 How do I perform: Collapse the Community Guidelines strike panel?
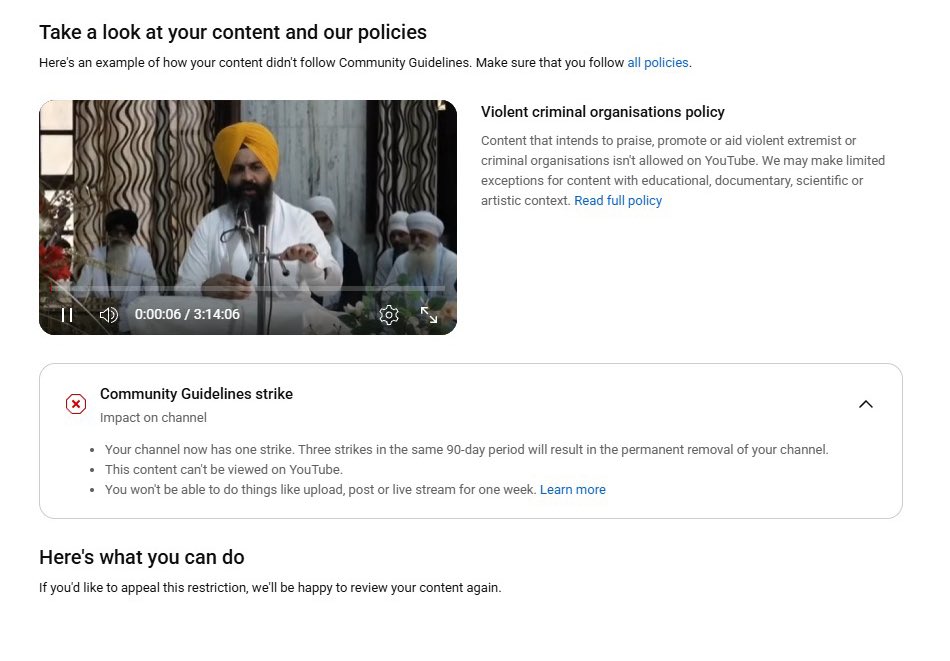(866, 403)
